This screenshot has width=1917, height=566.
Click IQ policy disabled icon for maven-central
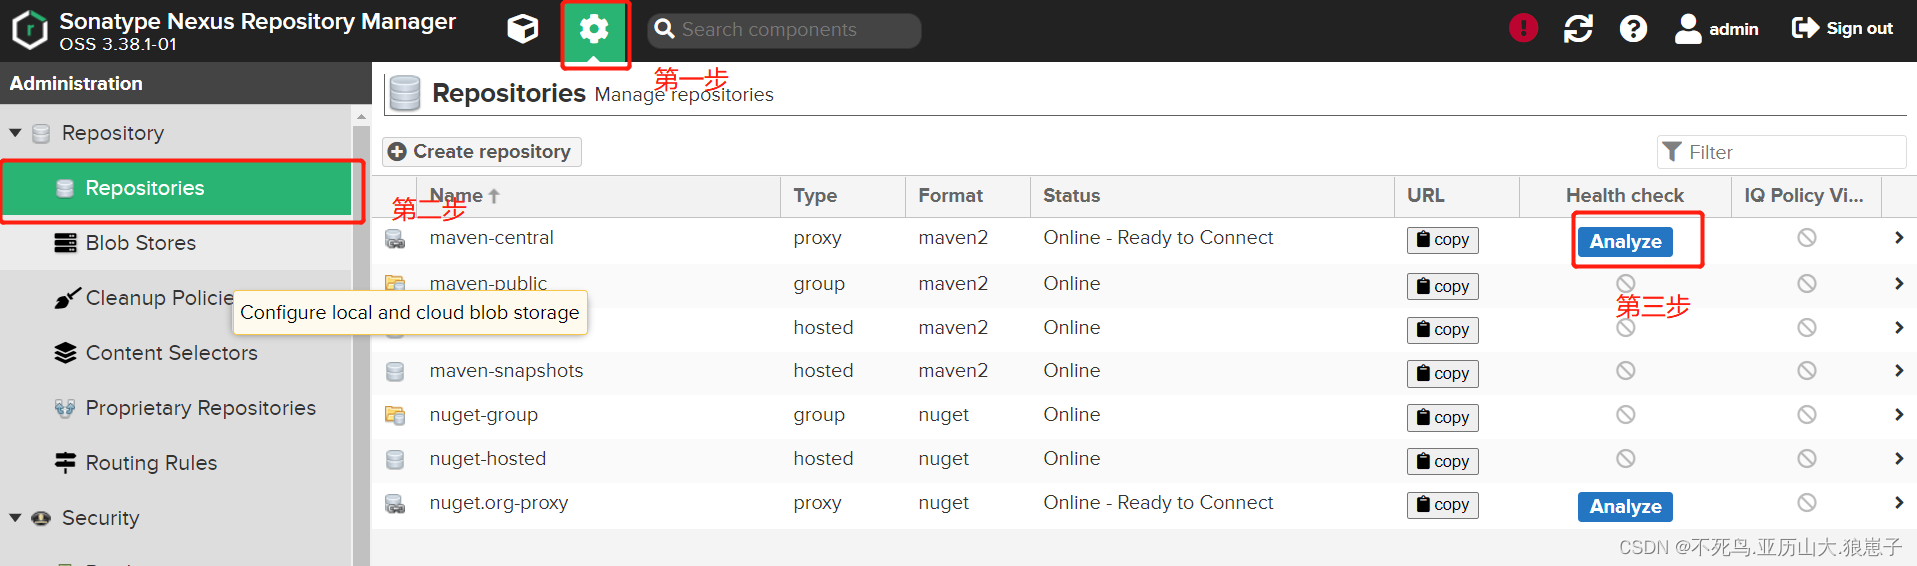[1806, 238]
